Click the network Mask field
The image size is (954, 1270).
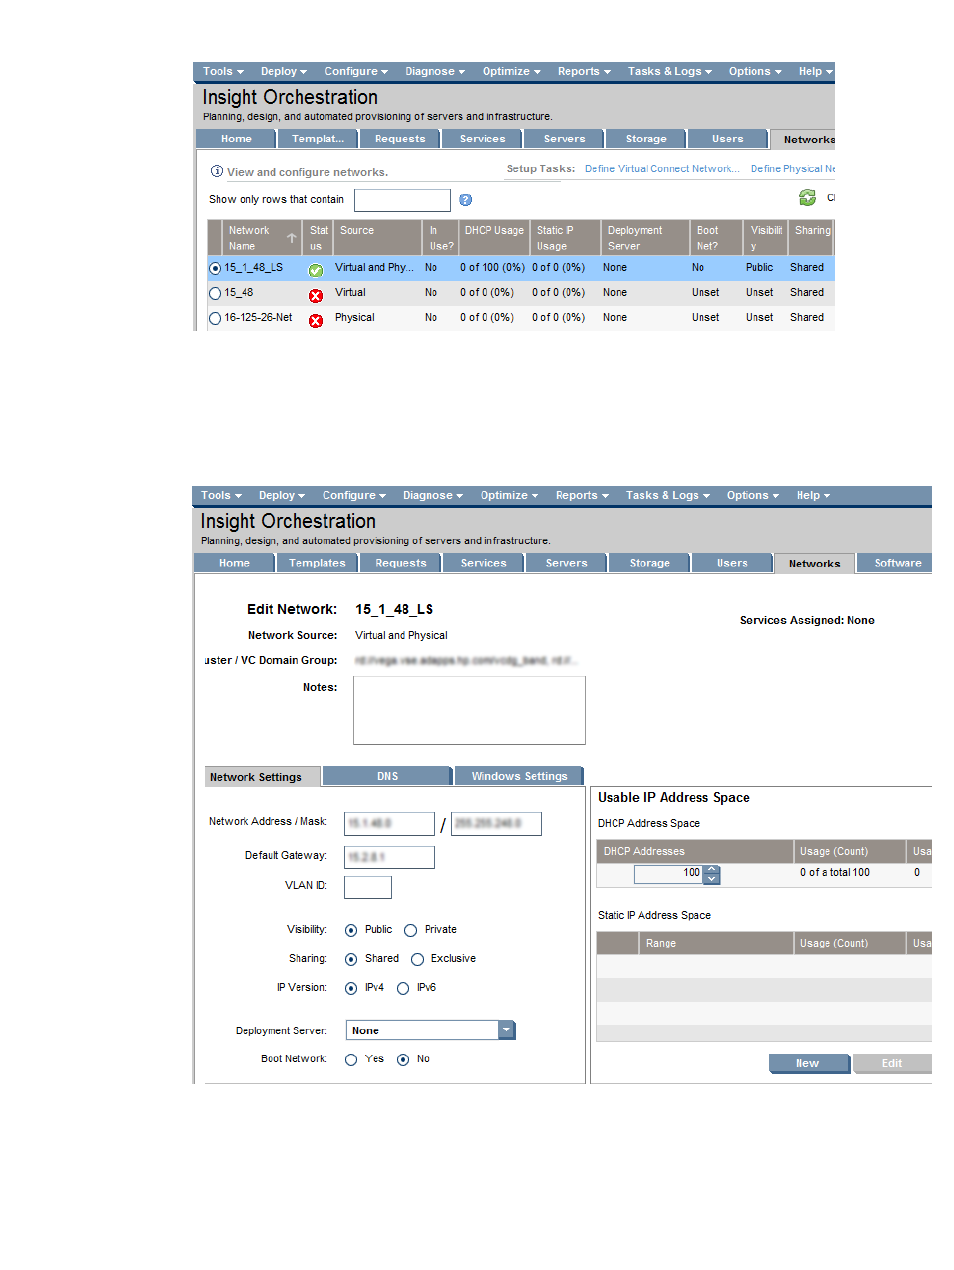coord(497,824)
